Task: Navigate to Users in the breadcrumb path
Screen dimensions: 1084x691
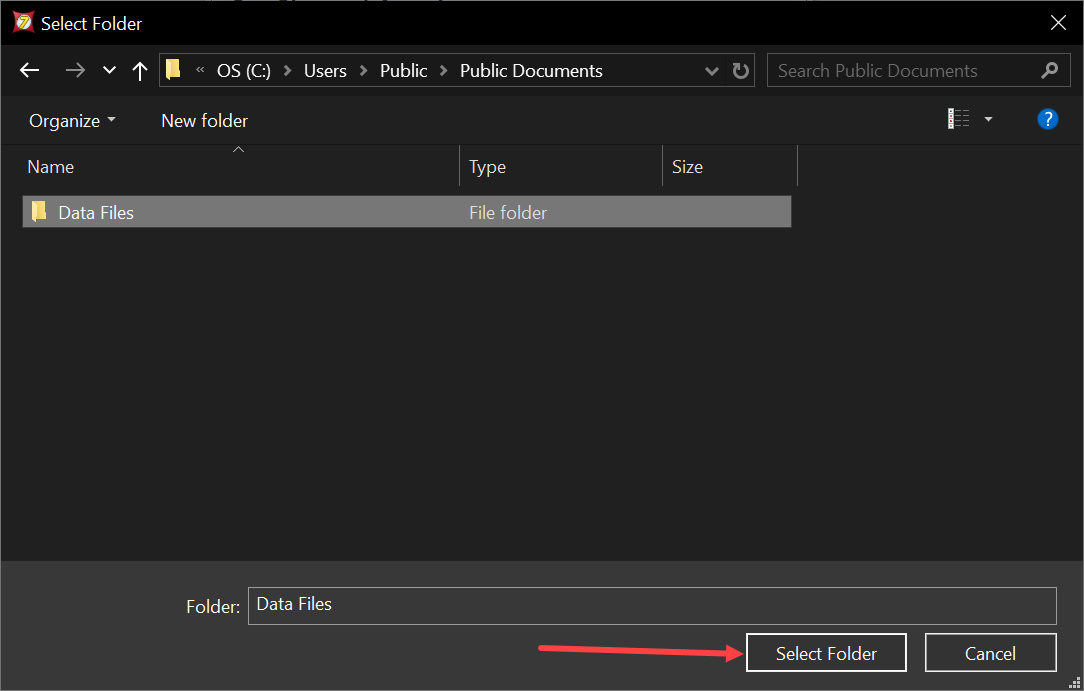Action: [x=325, y=71]
